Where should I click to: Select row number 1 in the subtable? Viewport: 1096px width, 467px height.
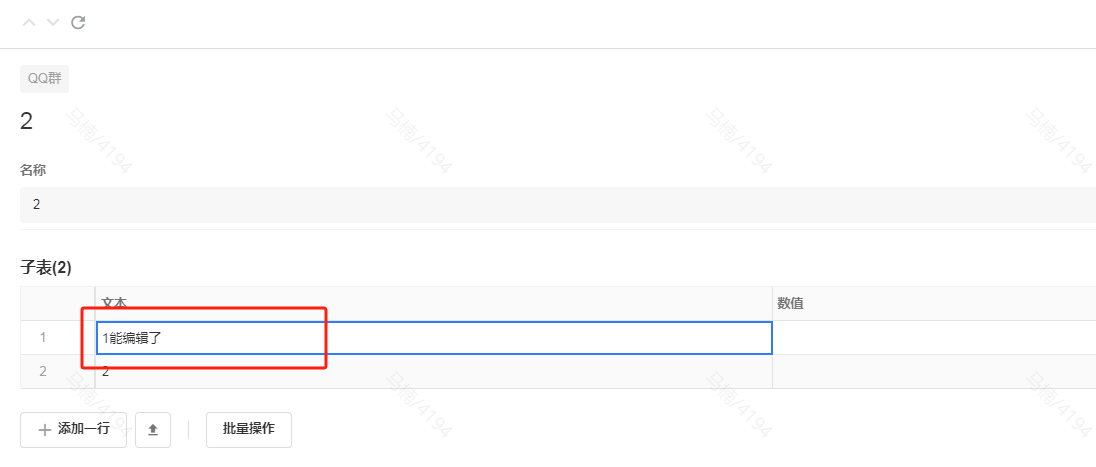[43, 337]
